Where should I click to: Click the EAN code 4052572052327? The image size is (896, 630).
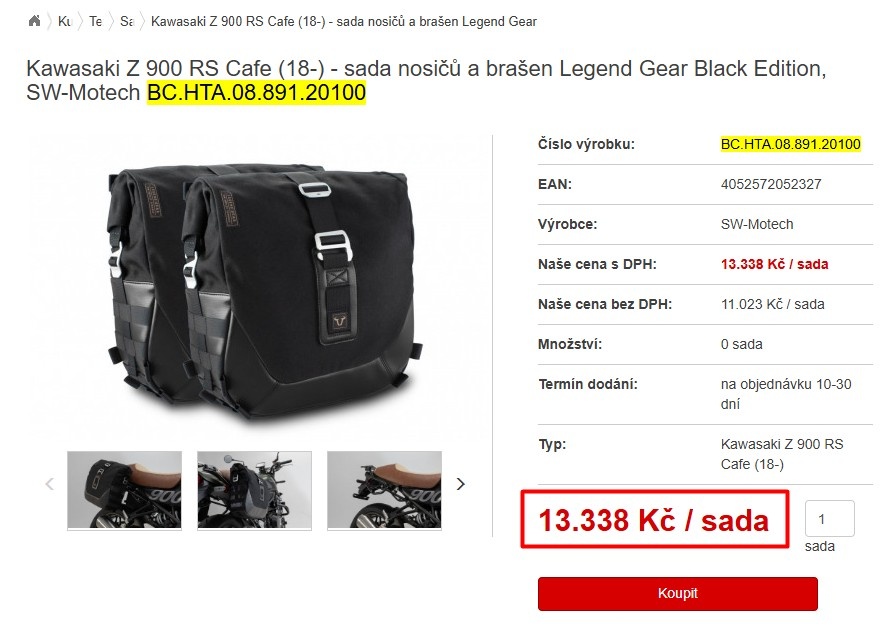771,184
